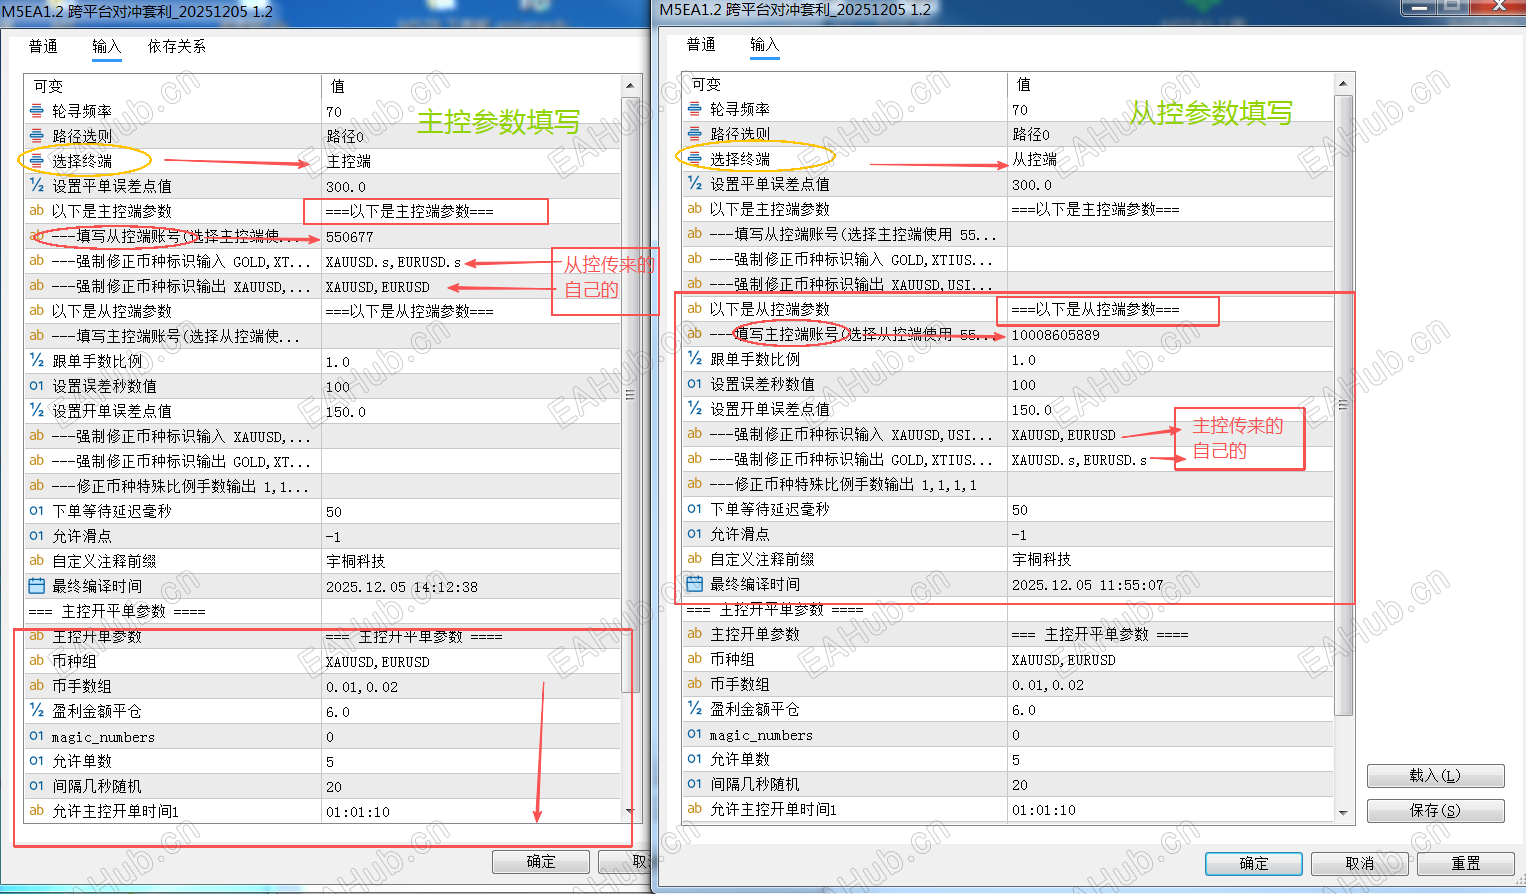Click the 确定 button in right window
This screenshot has height=894, width=1526.
pos(1252,864)
